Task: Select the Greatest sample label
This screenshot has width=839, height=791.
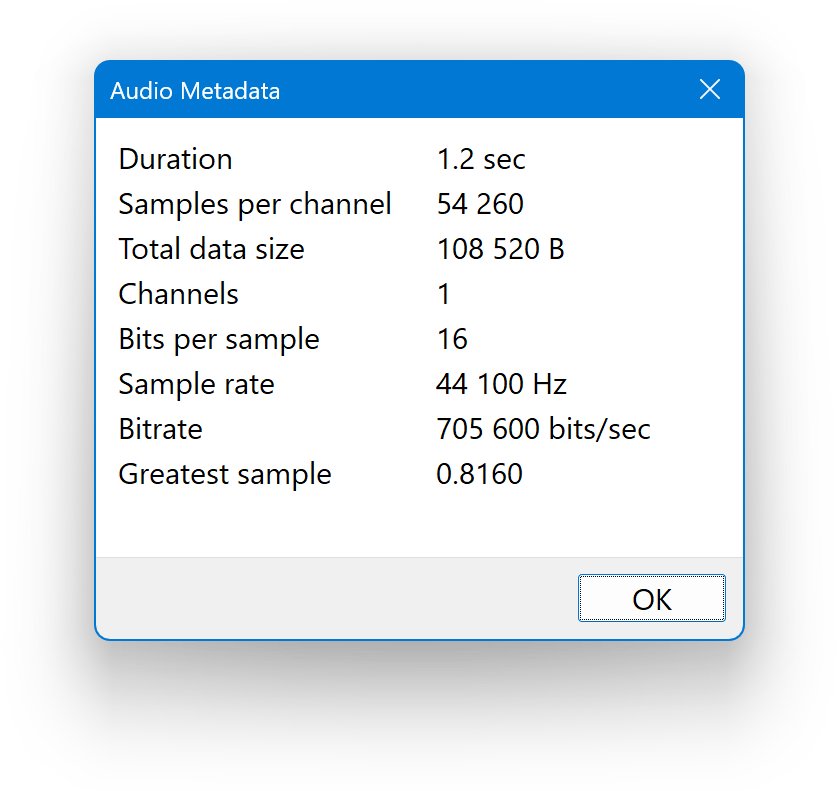Action: coord(225,474)
